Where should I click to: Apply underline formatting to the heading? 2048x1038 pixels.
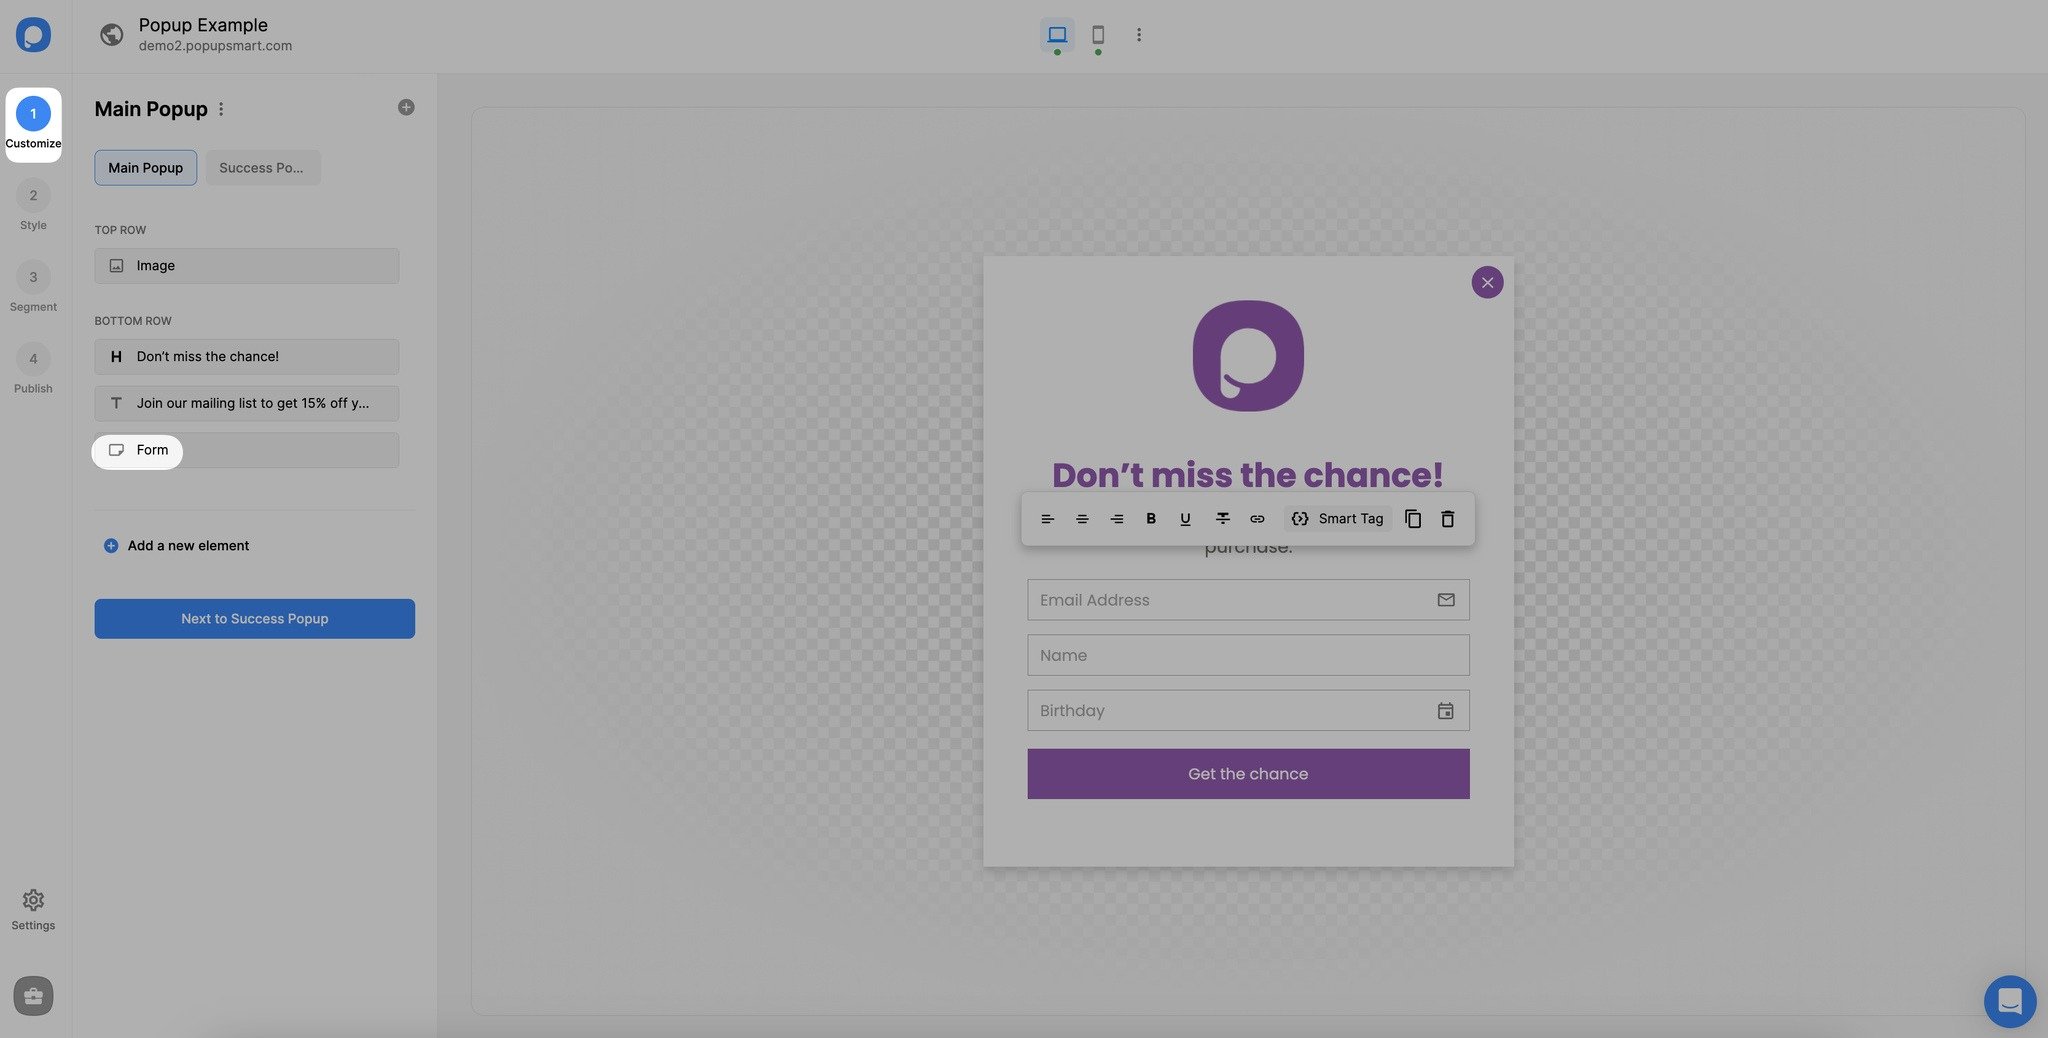click(x=1184, y=518)
